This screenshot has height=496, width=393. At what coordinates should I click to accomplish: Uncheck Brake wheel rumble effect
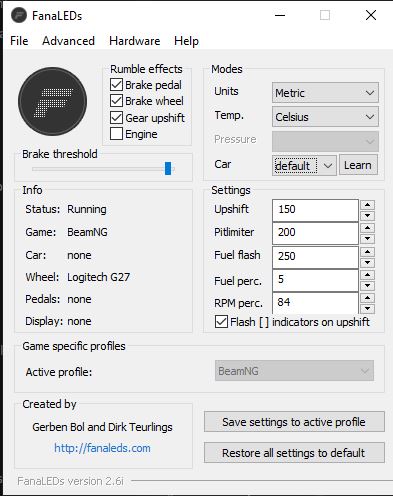116,101
